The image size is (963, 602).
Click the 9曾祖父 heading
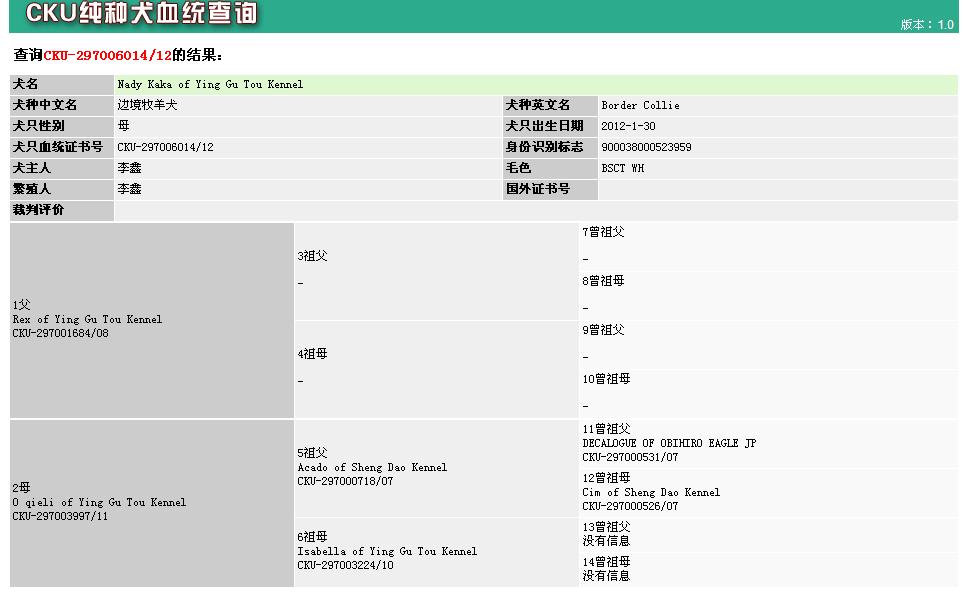(x=603, y=330)
